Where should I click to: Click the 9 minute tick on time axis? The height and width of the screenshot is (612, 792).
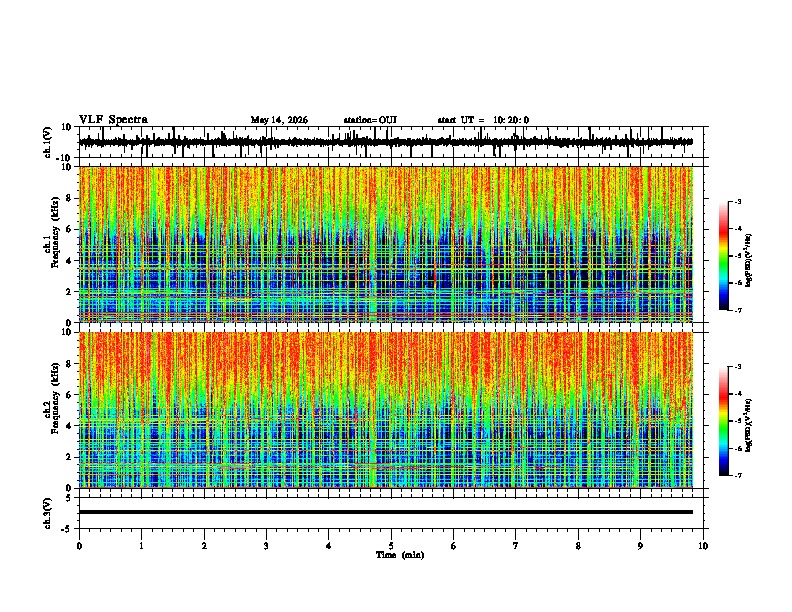coord(640,546)
